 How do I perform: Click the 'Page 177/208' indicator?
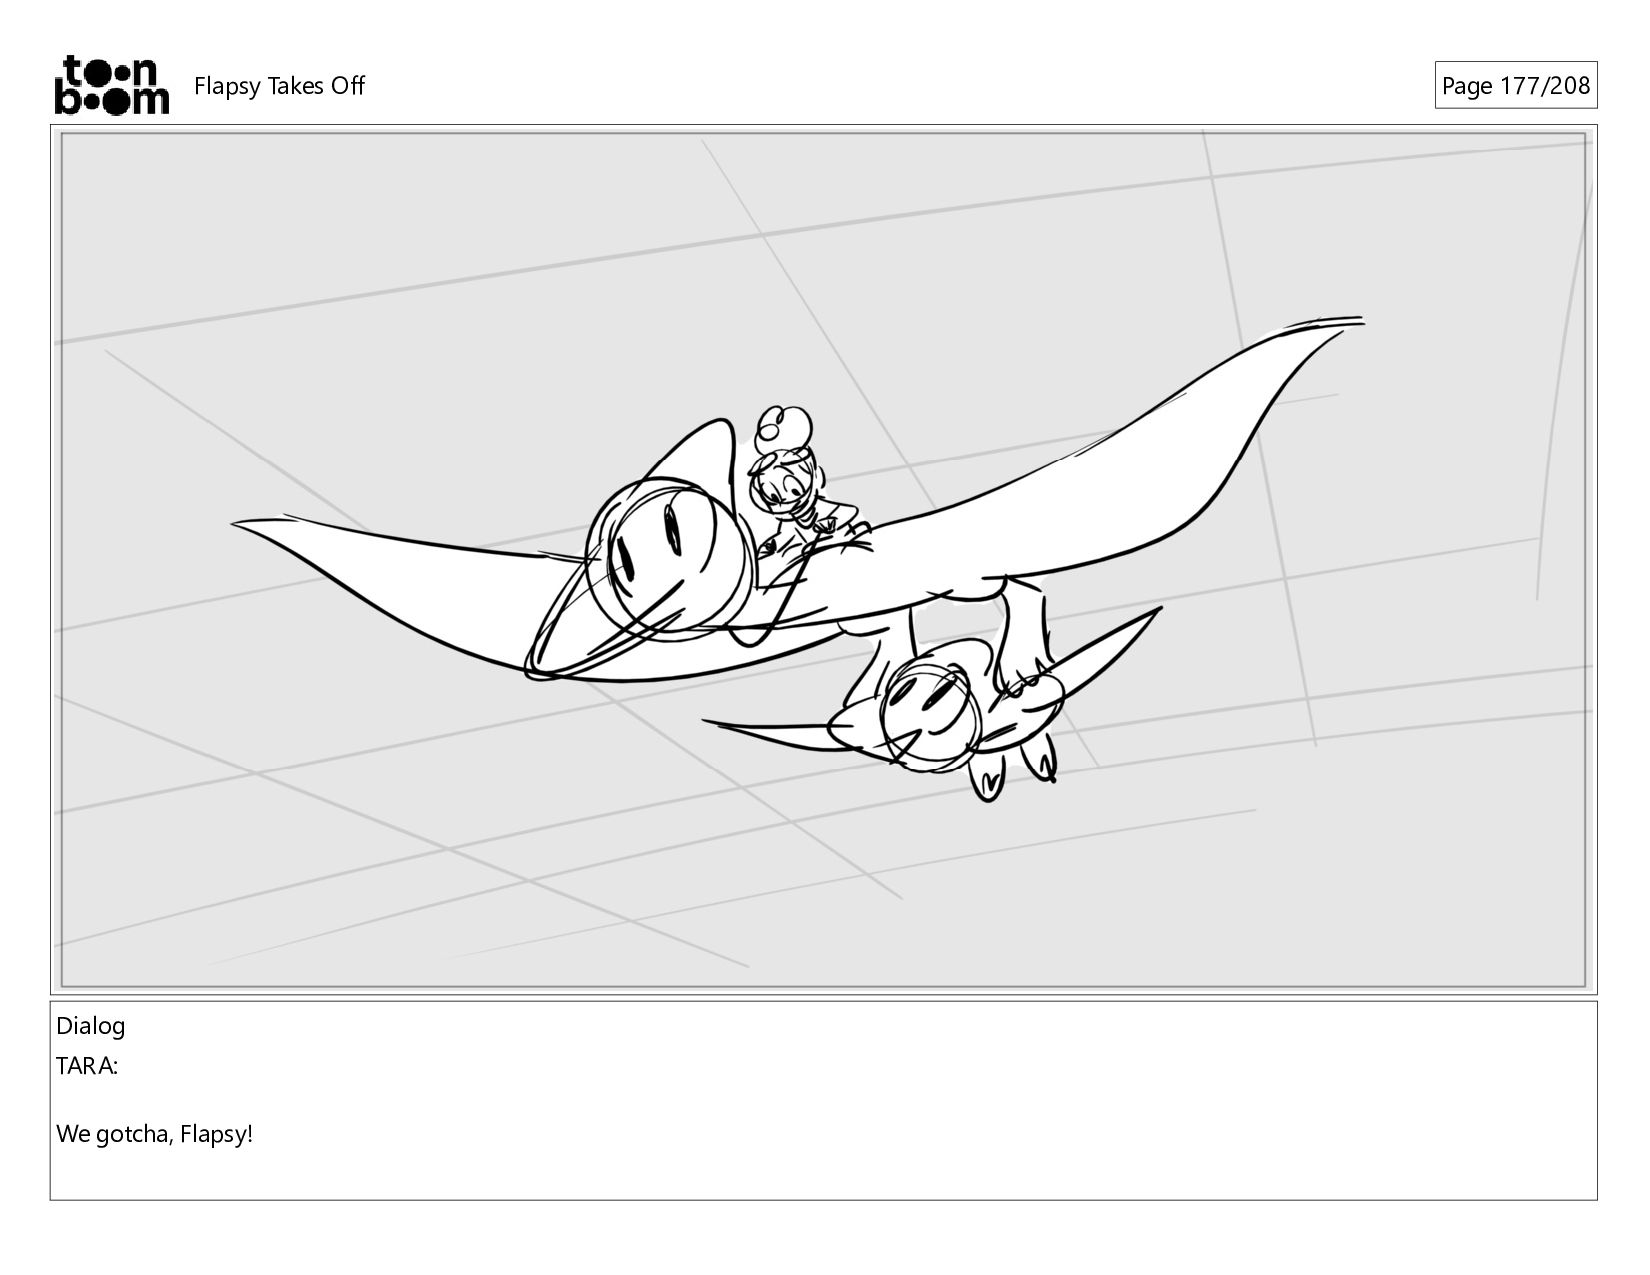[x=1515, y=86]
